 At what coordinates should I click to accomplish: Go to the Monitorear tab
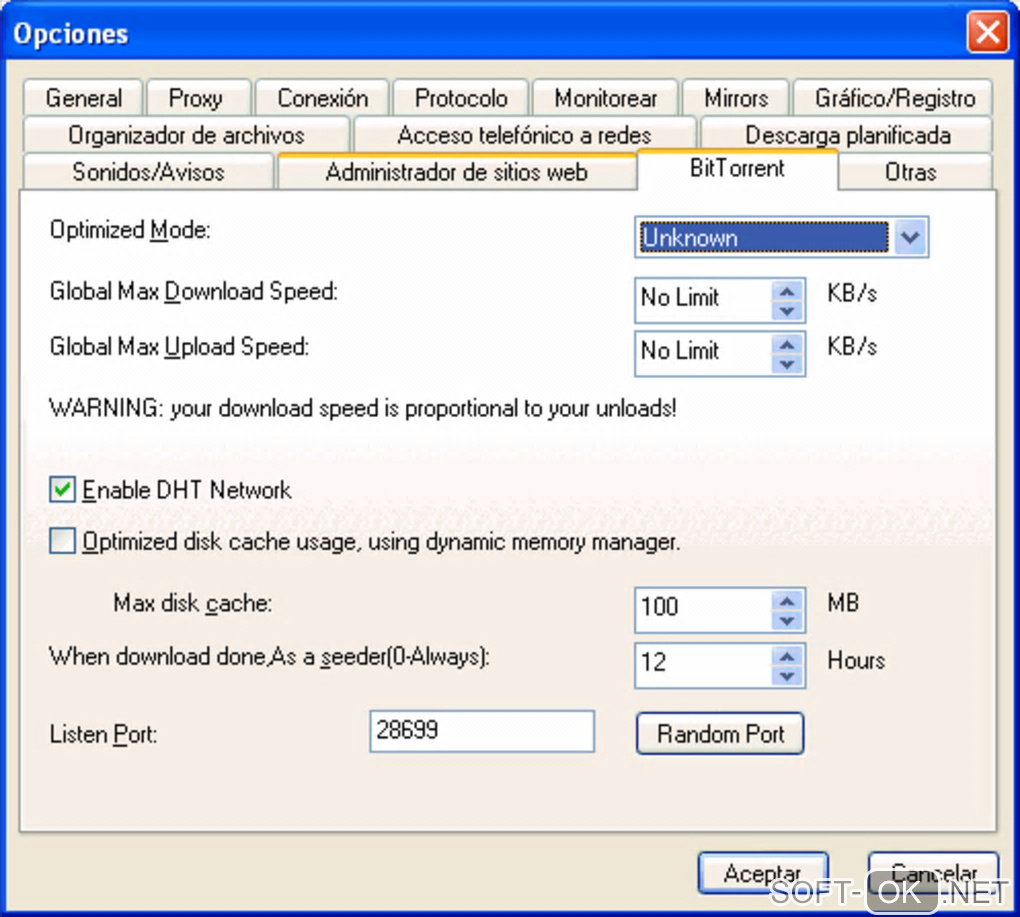coord(606,98)
